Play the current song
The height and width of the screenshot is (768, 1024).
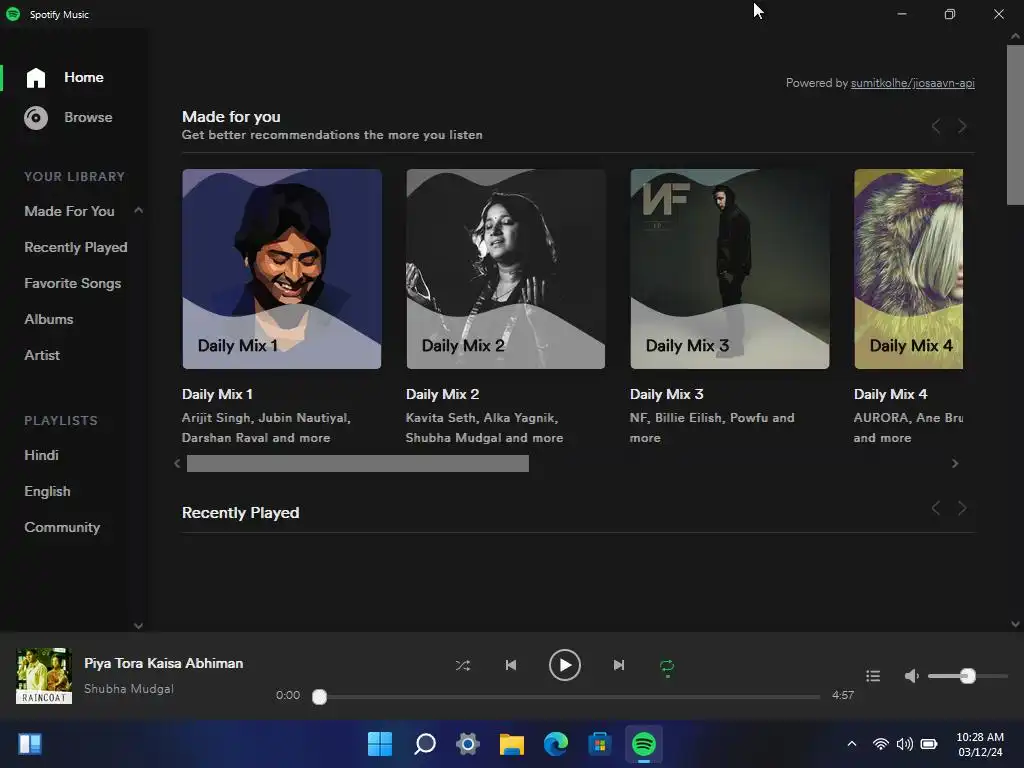coord(565,665)
